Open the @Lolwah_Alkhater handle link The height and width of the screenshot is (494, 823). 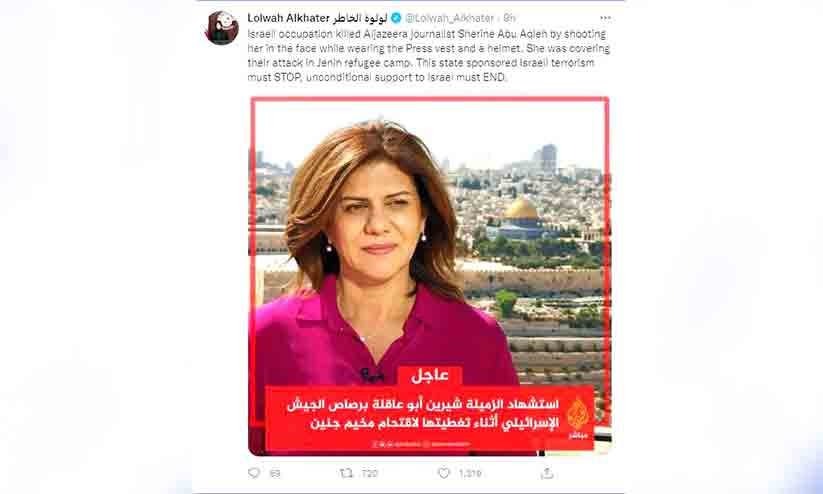click(x=450, y=18)
